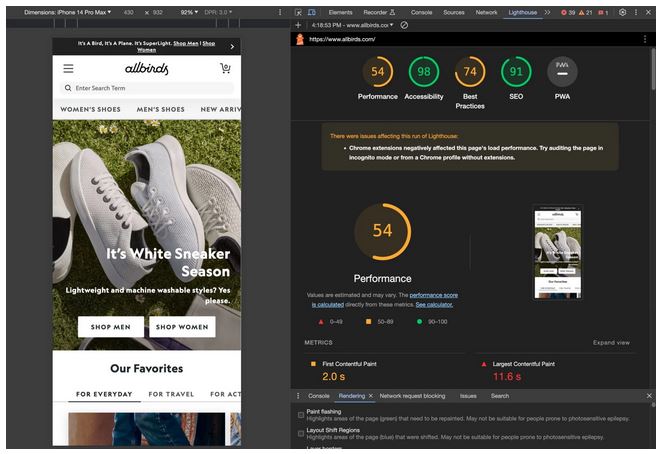661x454 pixels.
Task: Open DevTools customize three-dot menu
Action: (x=636, y=12)
